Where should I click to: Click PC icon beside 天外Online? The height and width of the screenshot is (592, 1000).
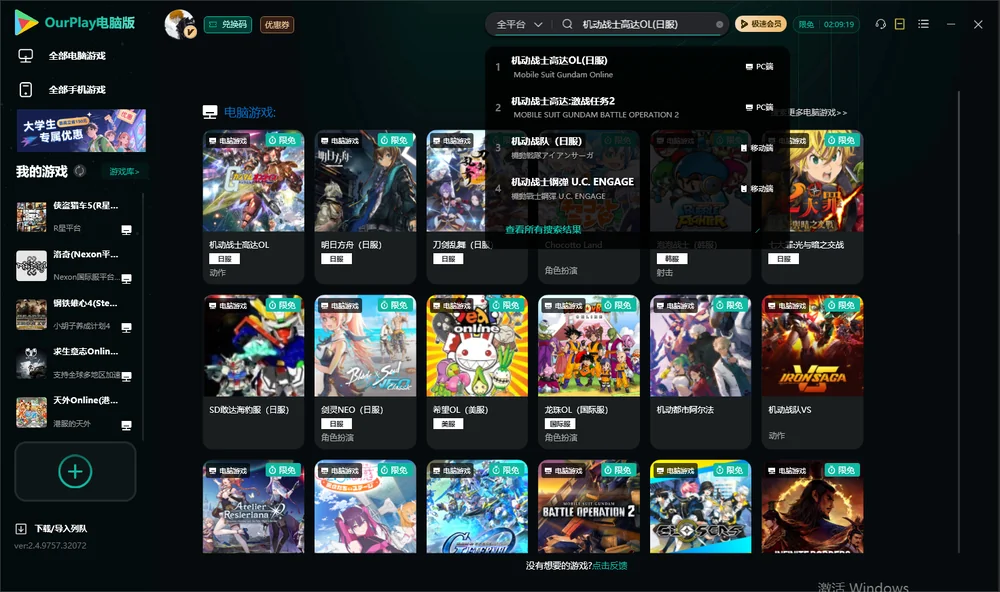click(x=126, y=426)
